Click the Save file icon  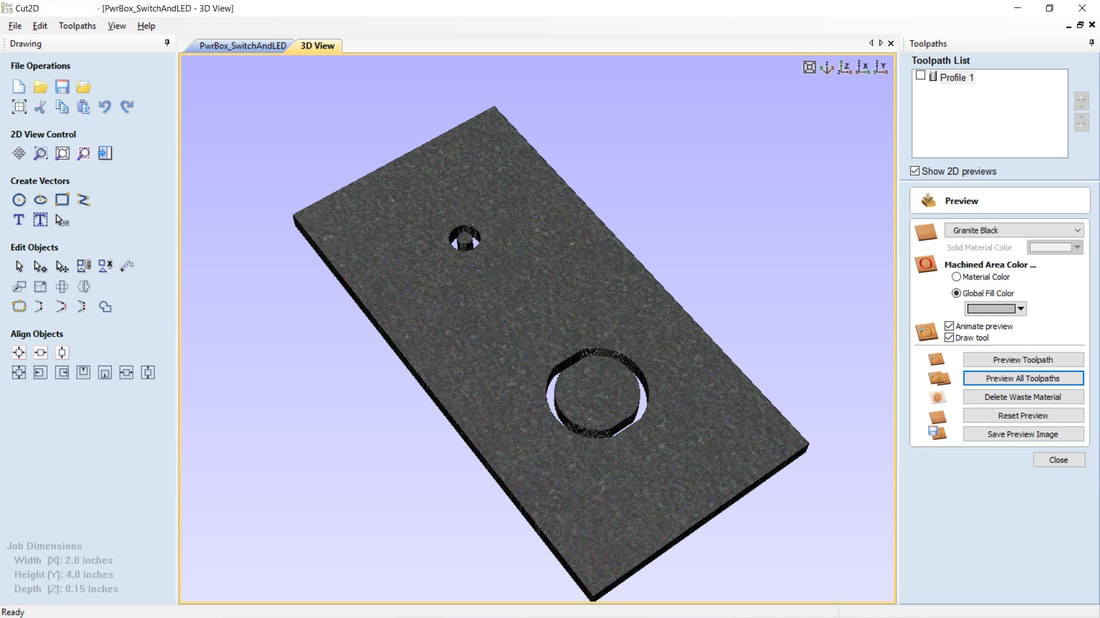click(62, 87)
